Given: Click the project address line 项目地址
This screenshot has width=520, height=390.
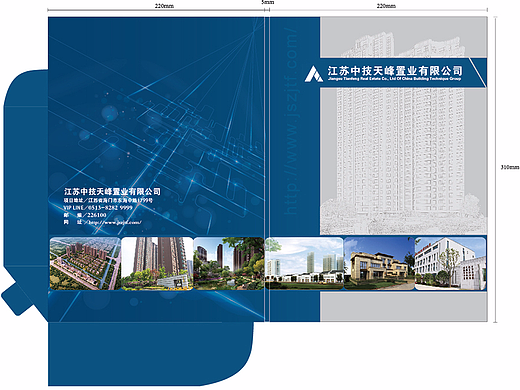Looking at the screenshot, I should [x=108, y=201].
